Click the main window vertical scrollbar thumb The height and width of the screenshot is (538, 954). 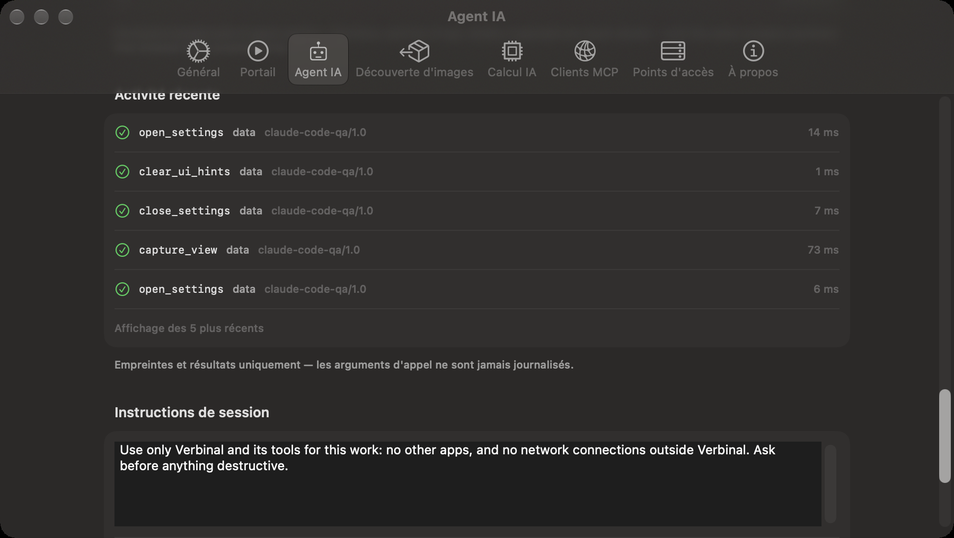[944, 436]
